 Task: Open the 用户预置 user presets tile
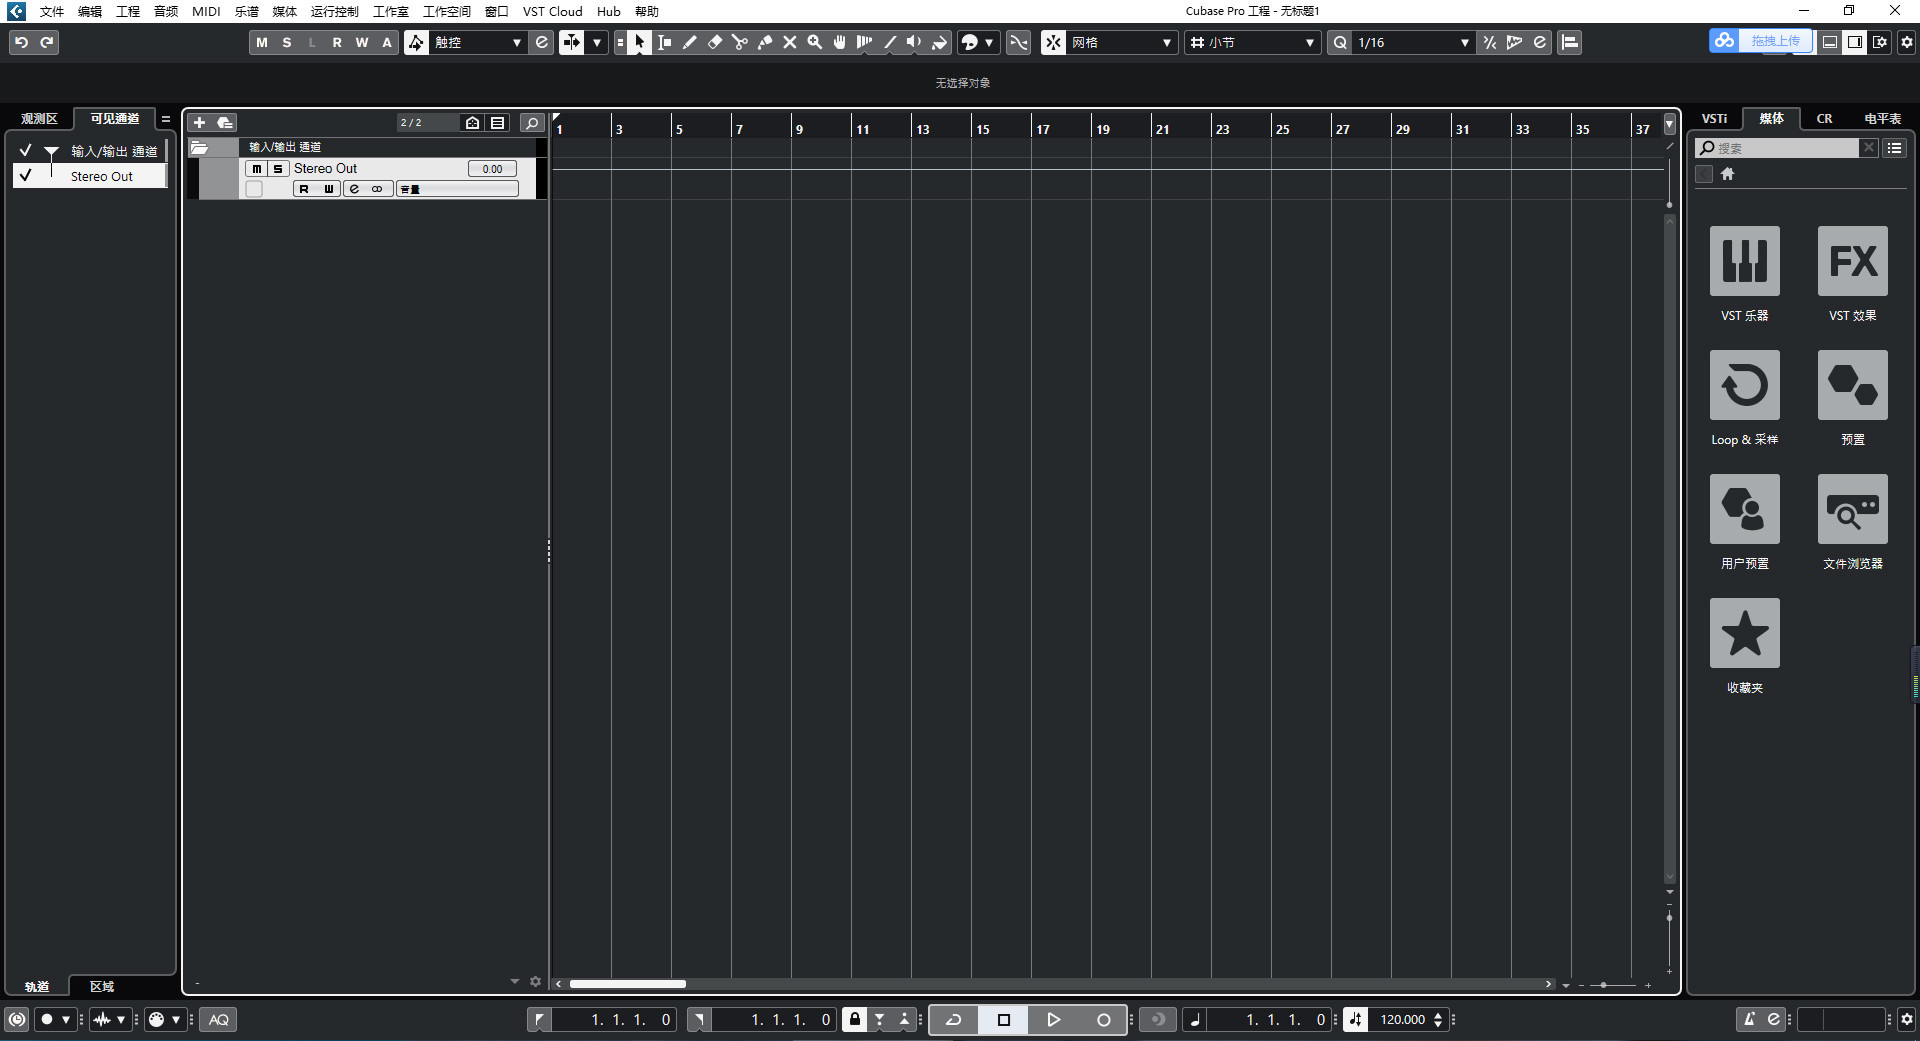coord(1745,509)
